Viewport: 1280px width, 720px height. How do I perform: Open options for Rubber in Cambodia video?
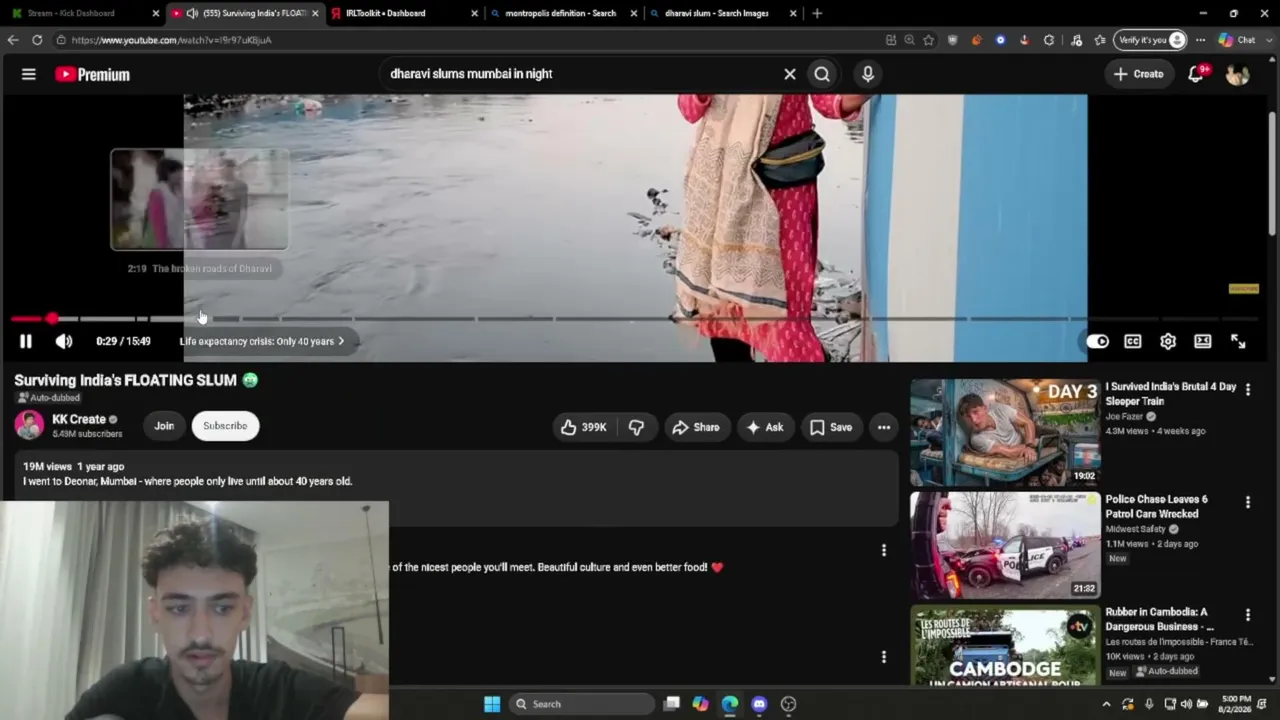1247,615
